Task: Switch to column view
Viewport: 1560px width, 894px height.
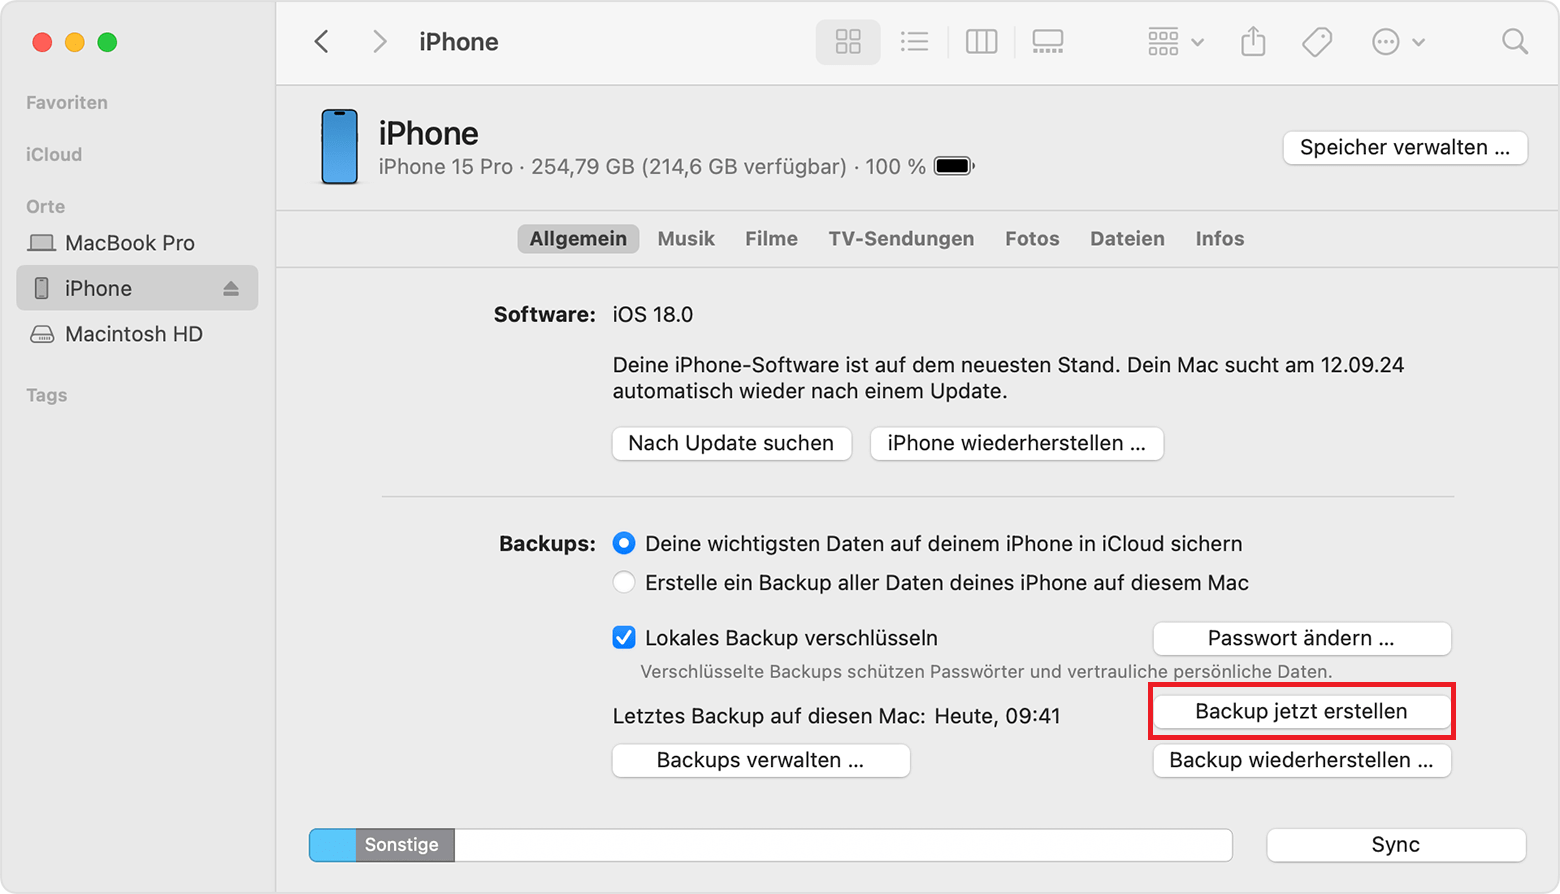Action: pos(980,41)
